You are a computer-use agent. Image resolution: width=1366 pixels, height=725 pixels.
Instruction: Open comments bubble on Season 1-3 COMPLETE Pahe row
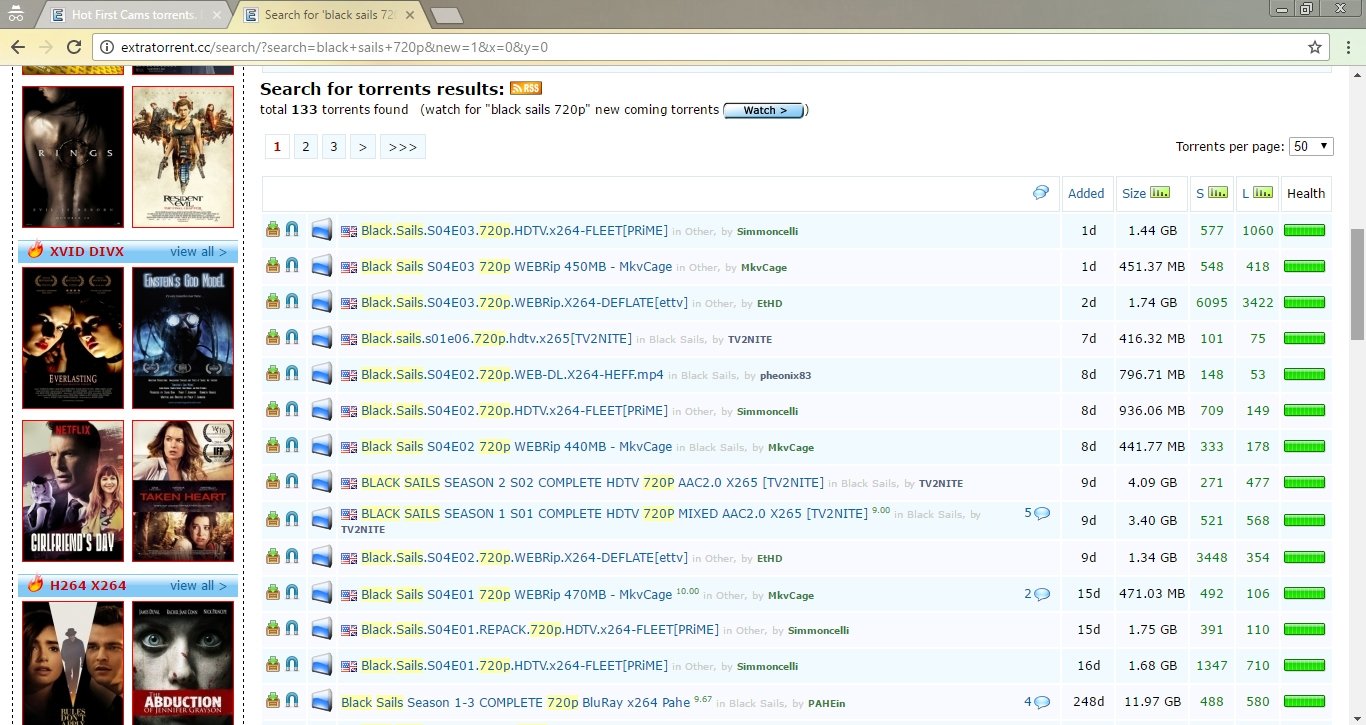coord(1042,702)
